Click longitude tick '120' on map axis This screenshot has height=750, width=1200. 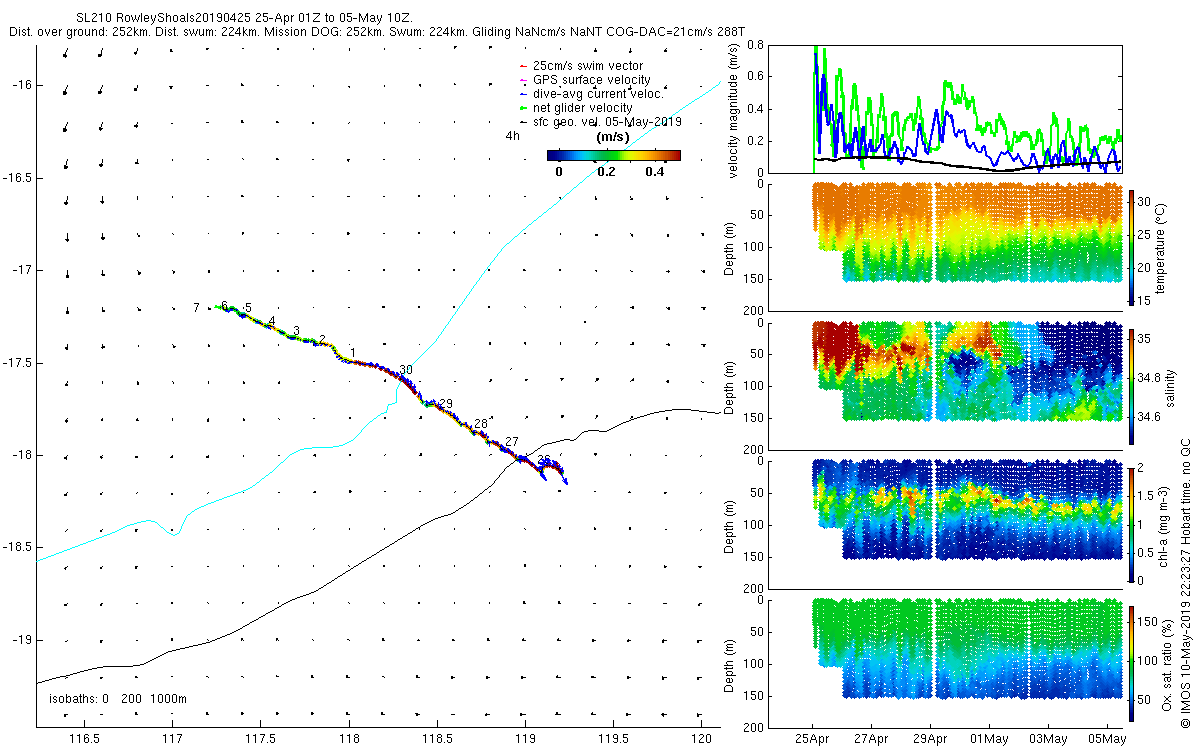tap(701, 738)
